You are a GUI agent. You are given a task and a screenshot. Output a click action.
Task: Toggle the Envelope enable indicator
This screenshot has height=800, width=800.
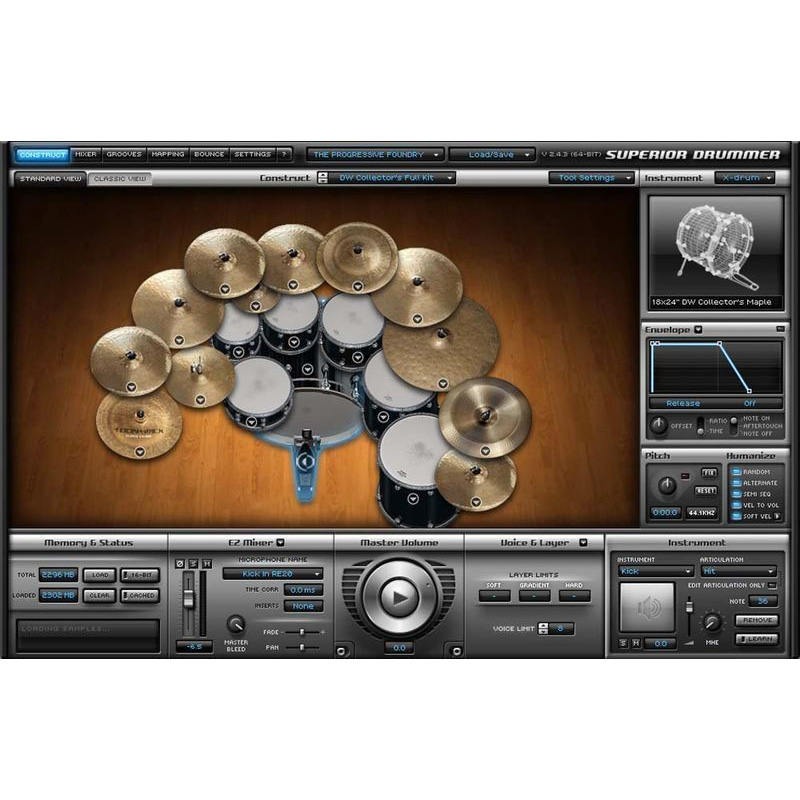pos(780,330)
